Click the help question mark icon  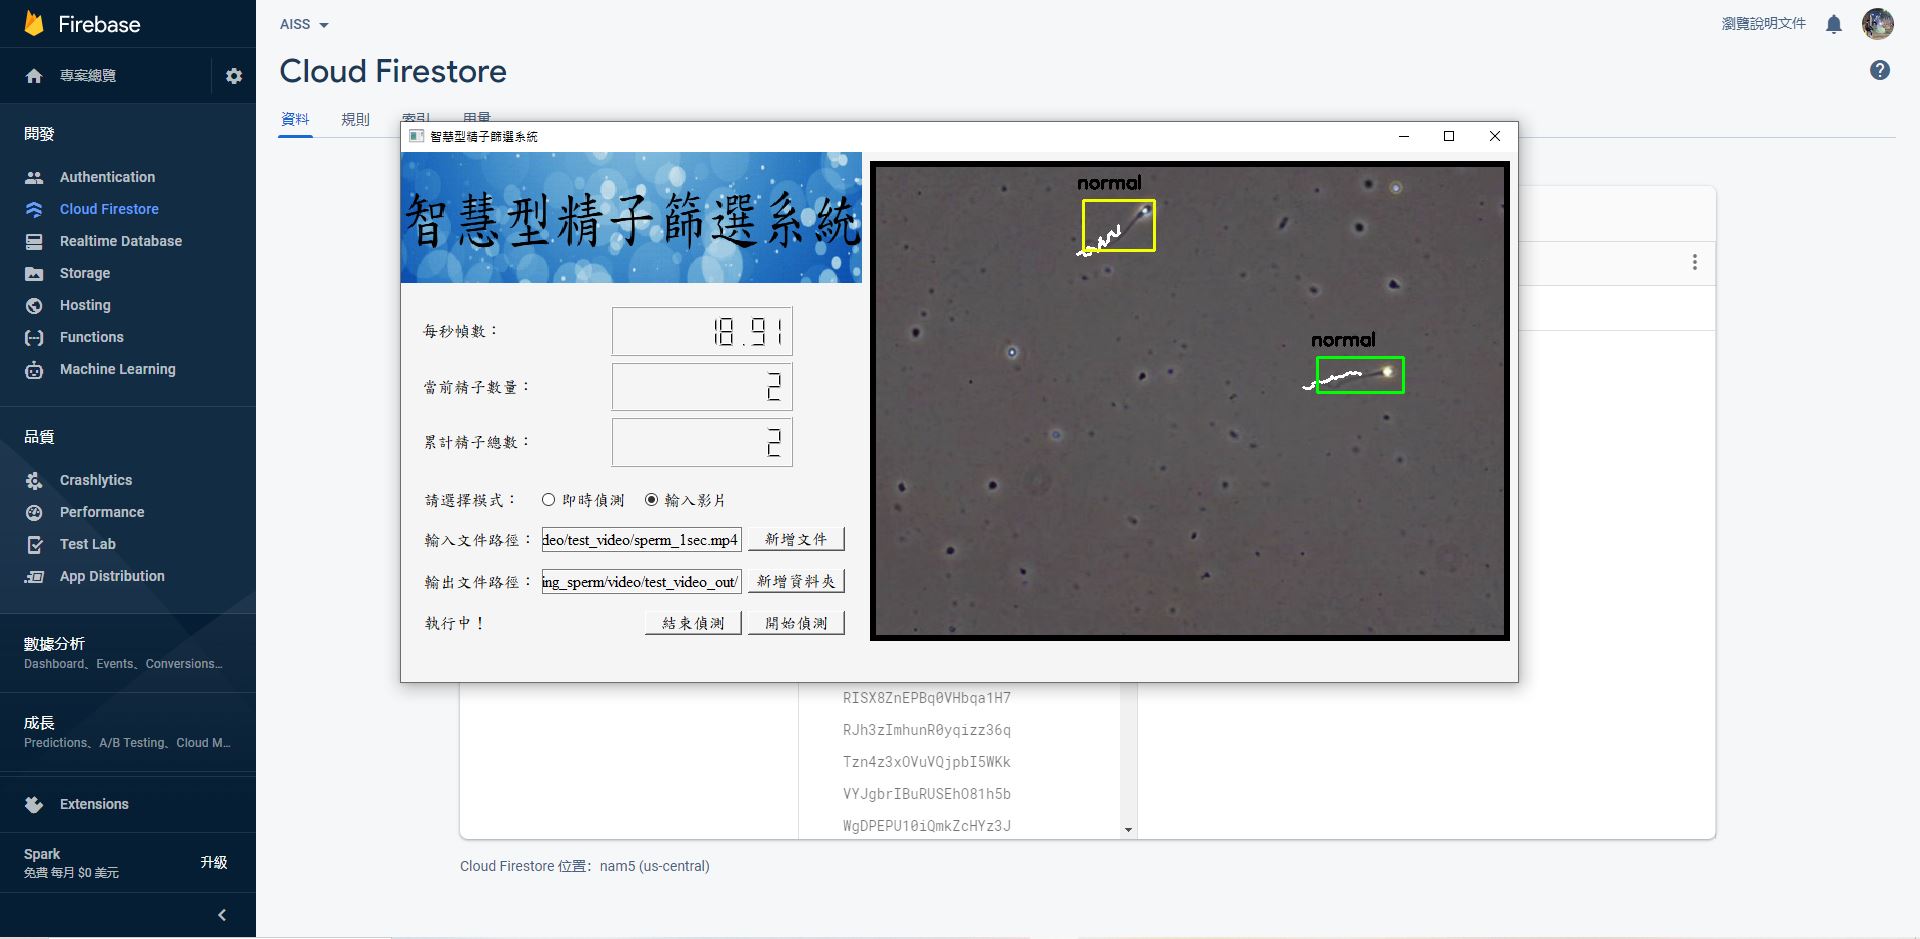pyautogui.click(x=1879, y=70)
